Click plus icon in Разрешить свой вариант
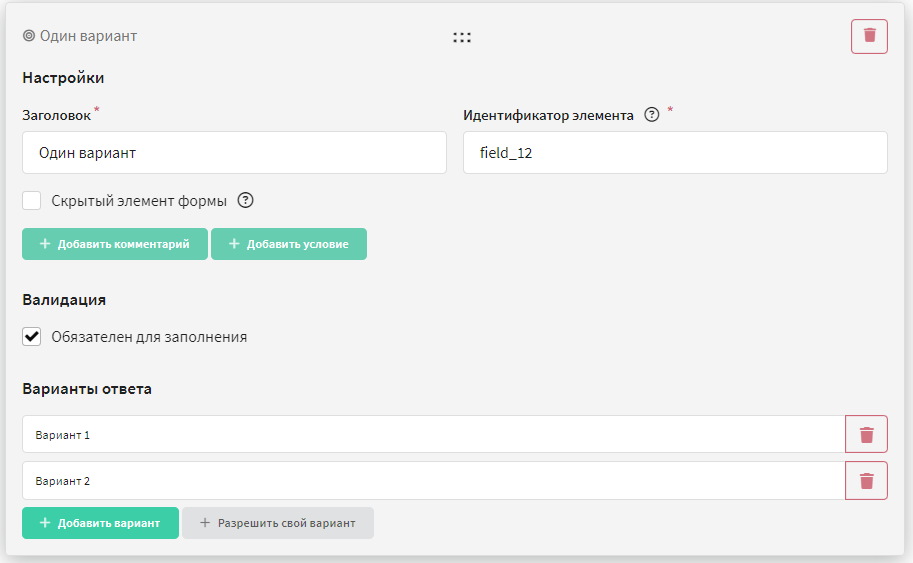 tap(205, 523)
